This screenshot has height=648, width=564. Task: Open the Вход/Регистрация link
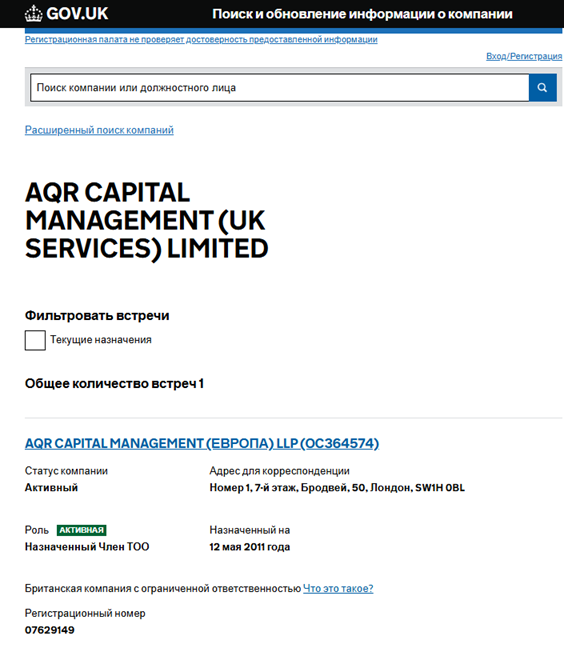(x=524, y=56)
